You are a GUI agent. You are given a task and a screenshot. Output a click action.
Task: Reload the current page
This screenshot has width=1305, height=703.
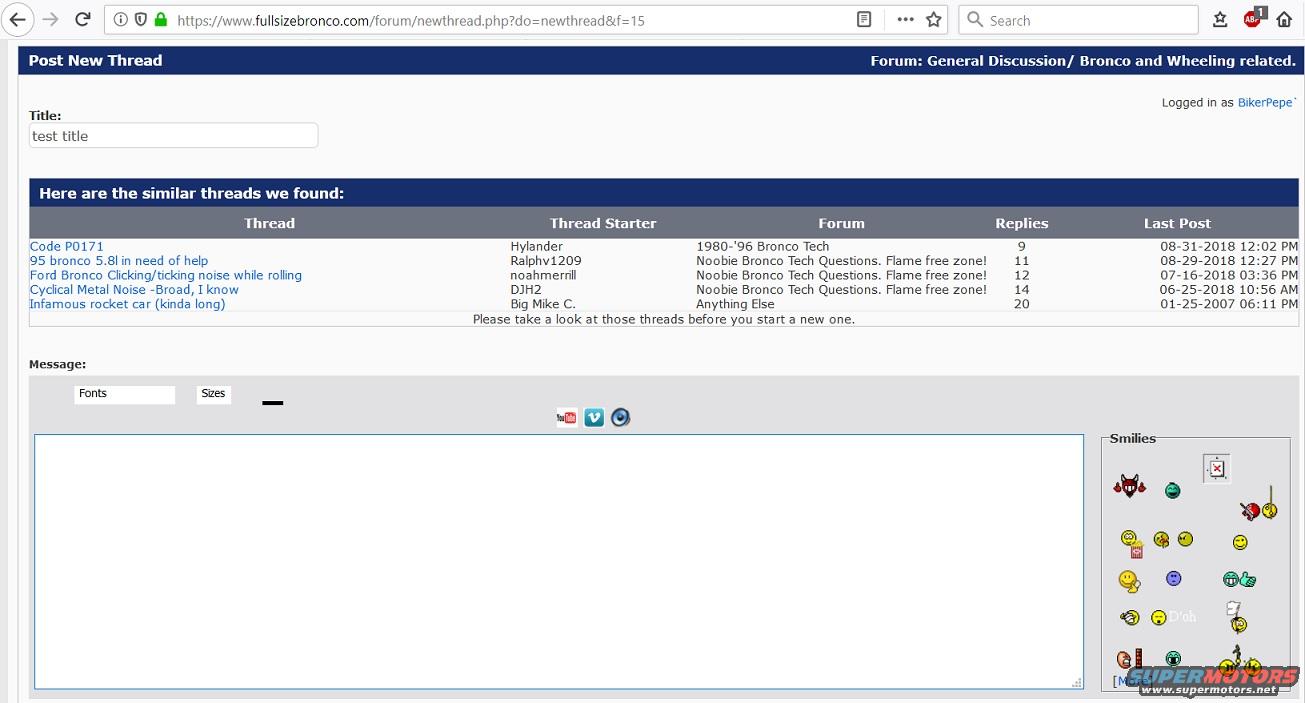click(83, 20)
